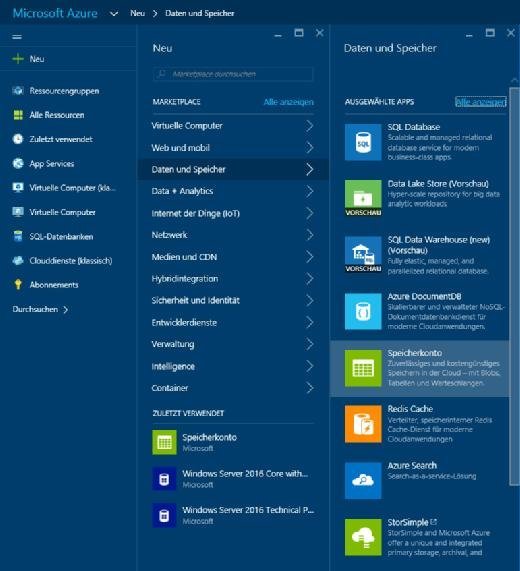
Task: Expand Sicherheit und Identität chevron
Action: pos(310,300)
